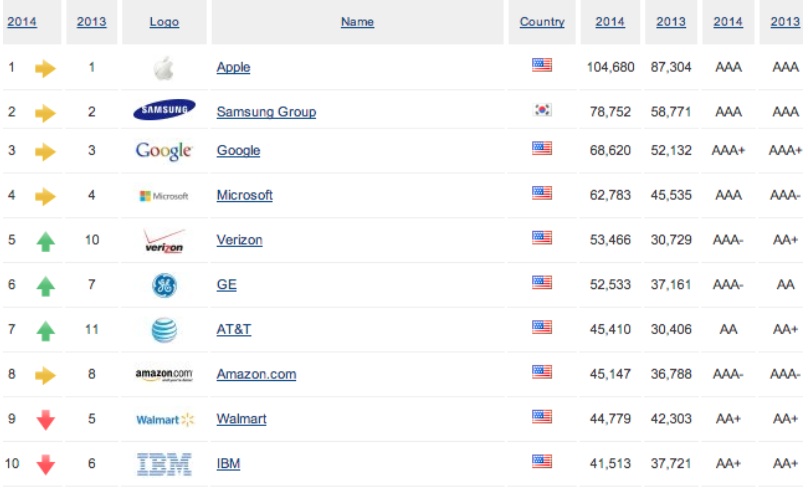Click the Google logo image

click(x=164, y=151)
